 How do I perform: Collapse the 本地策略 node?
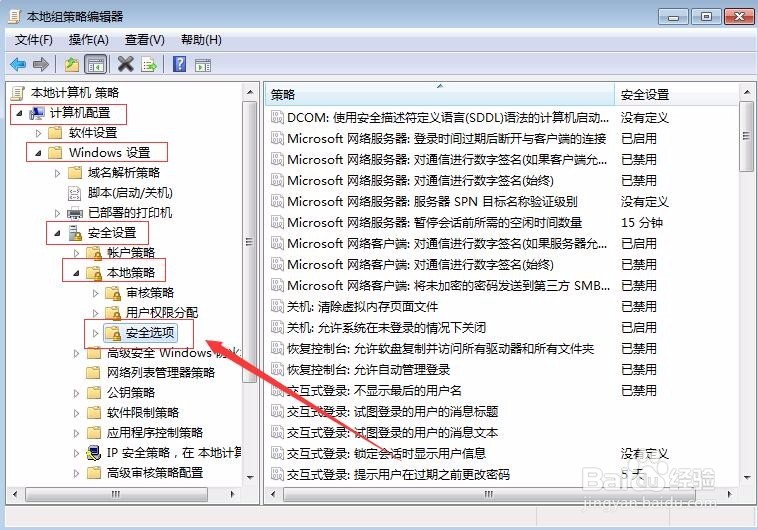point(76,273)
